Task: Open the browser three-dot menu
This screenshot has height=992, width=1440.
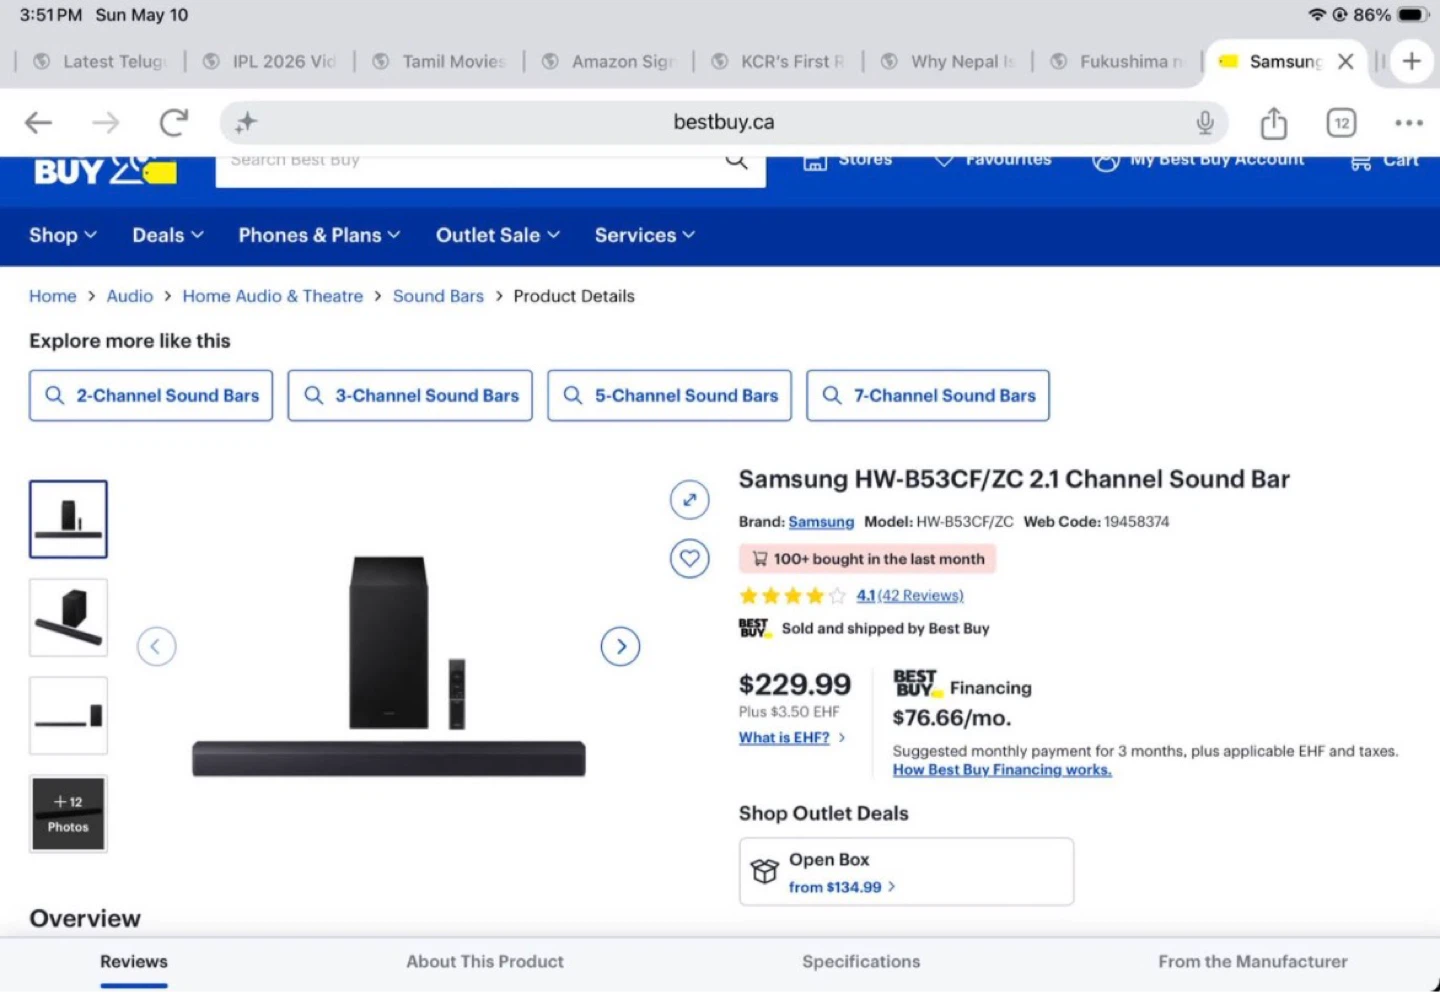Action: (1408, 123)
